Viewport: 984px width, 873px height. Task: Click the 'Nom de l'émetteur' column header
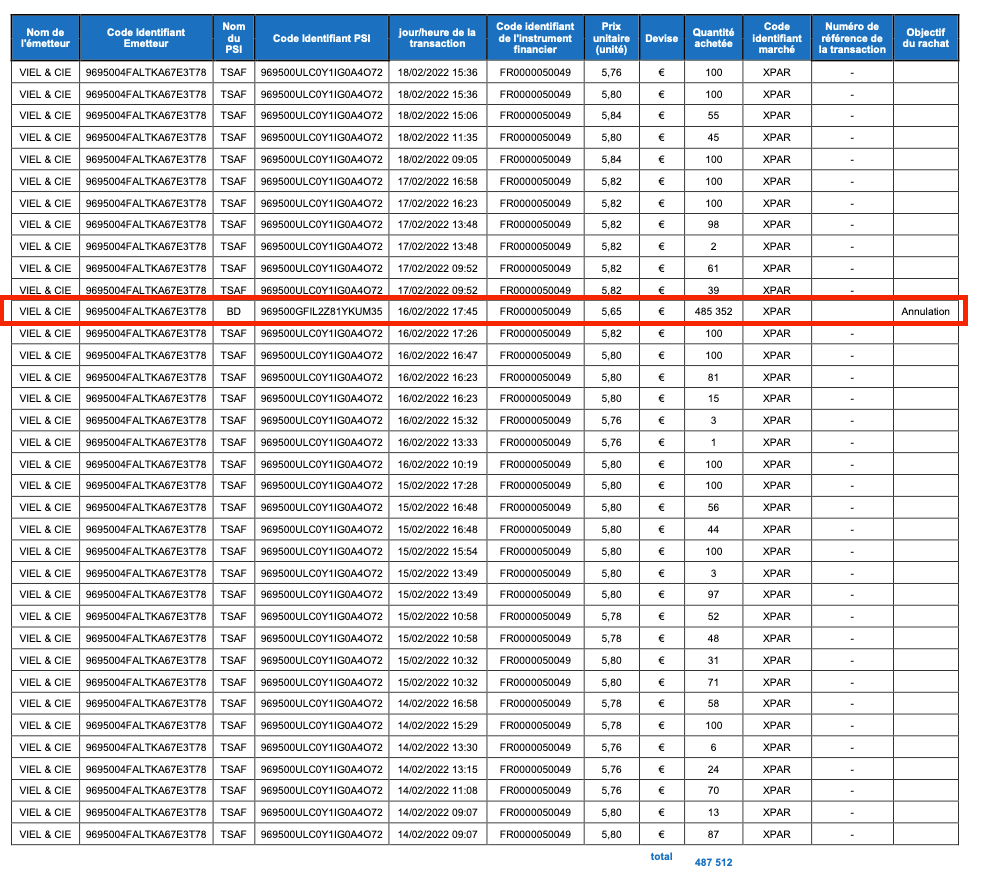pos(45,38)
